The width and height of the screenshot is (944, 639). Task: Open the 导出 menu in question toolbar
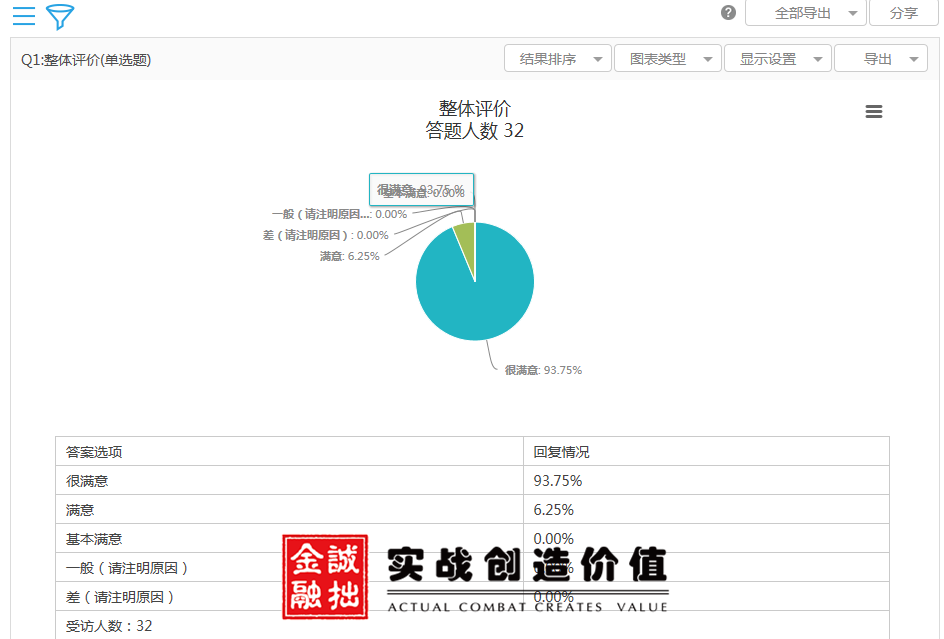tap(880, 59)
